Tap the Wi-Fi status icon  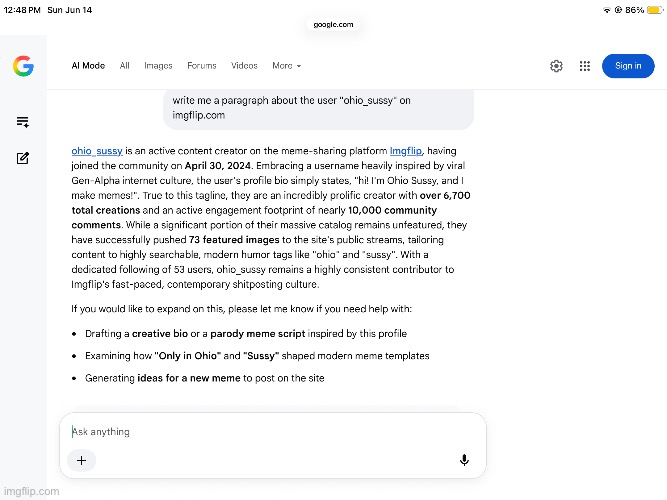pos(607,10)
